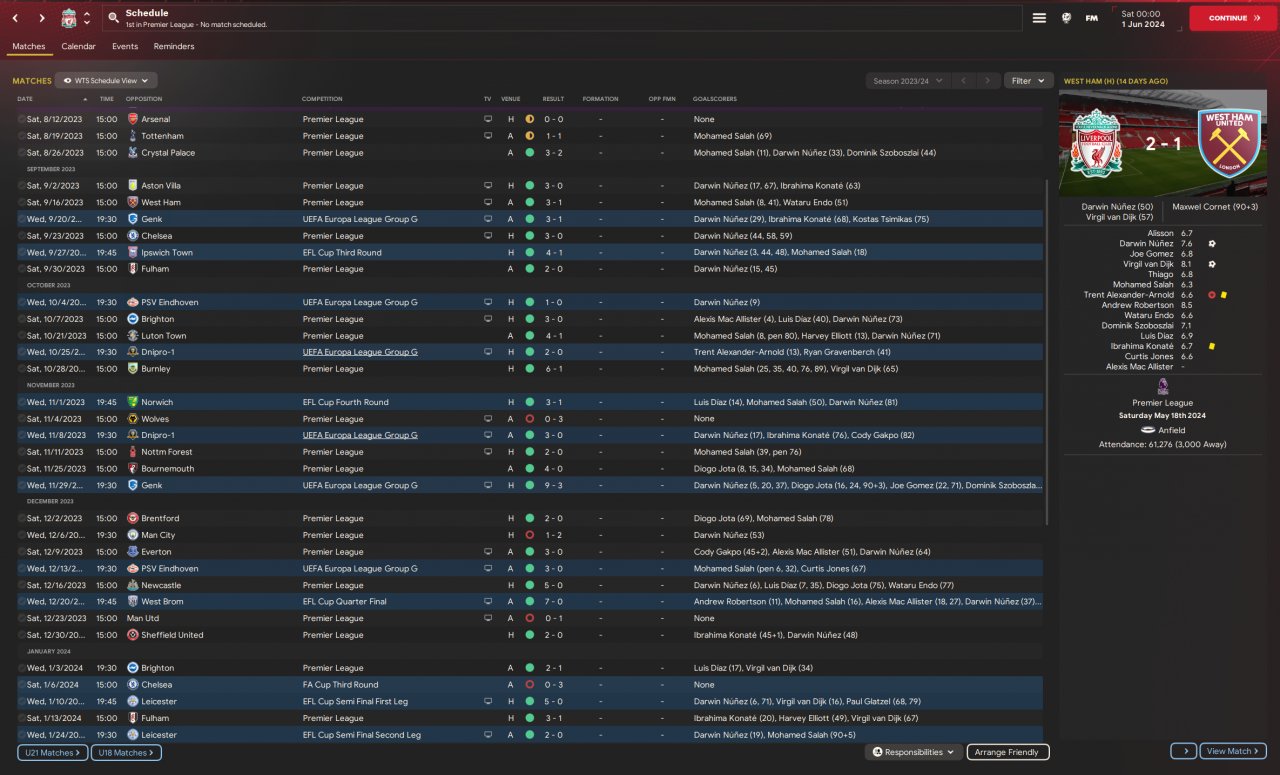Sort by the Competition column header

tap(322, 99)
